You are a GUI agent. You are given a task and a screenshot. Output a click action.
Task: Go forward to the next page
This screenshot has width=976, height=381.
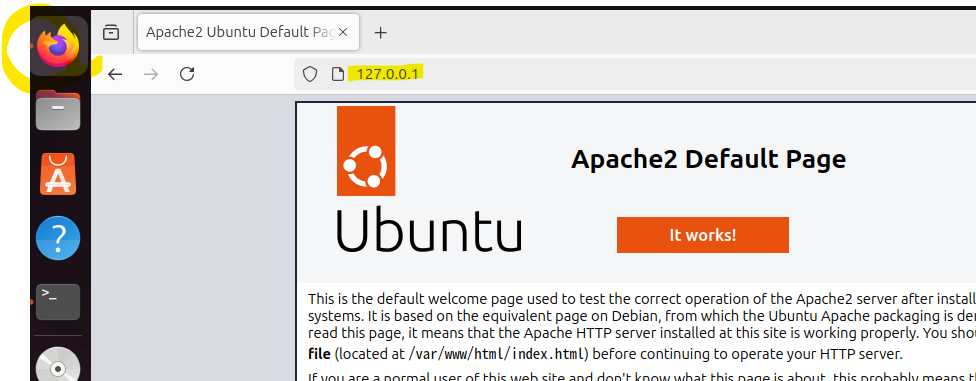[151, 75]
